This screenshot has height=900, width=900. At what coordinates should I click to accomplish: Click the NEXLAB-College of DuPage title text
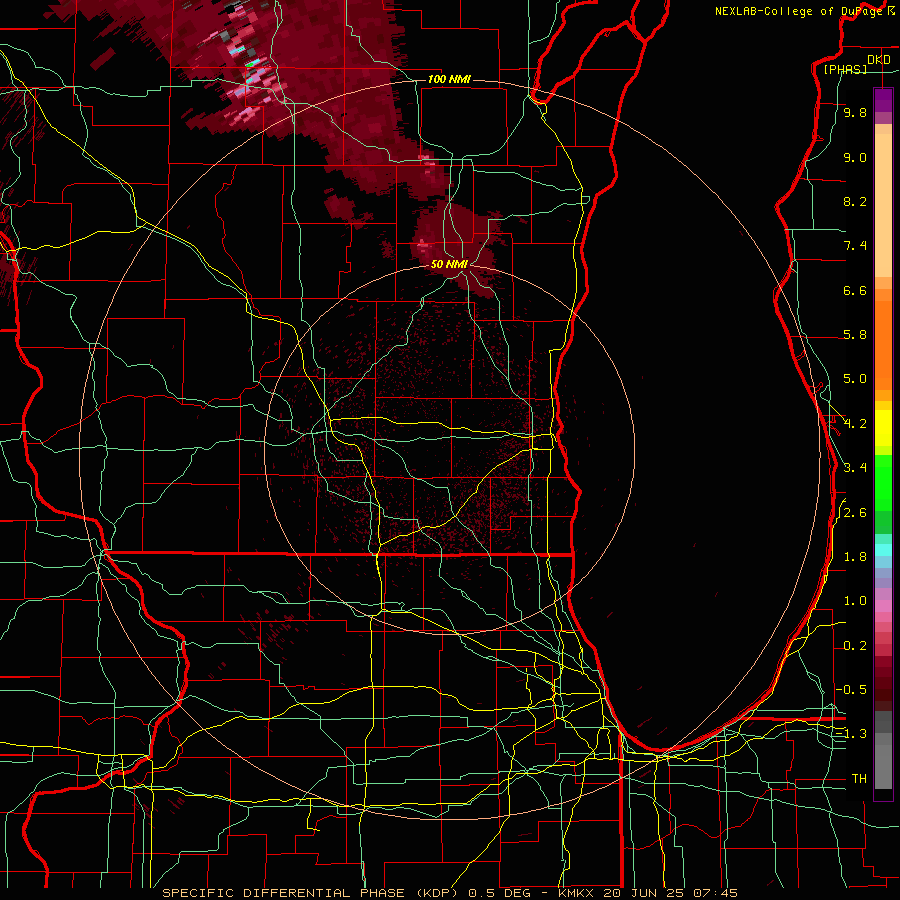click(798, 11)
